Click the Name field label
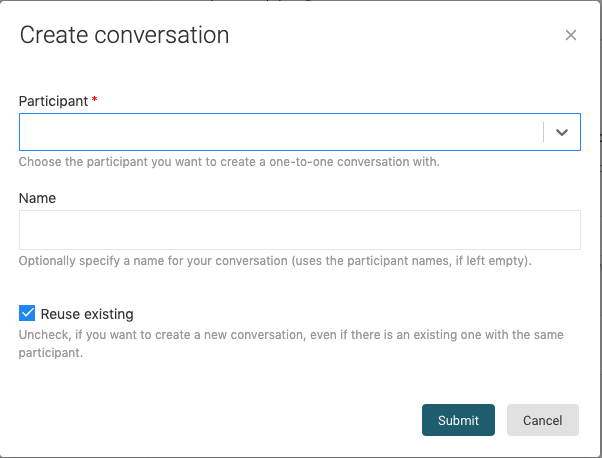Image resolution: width=602 pixels, height=458 pixels. click(37, 198)
